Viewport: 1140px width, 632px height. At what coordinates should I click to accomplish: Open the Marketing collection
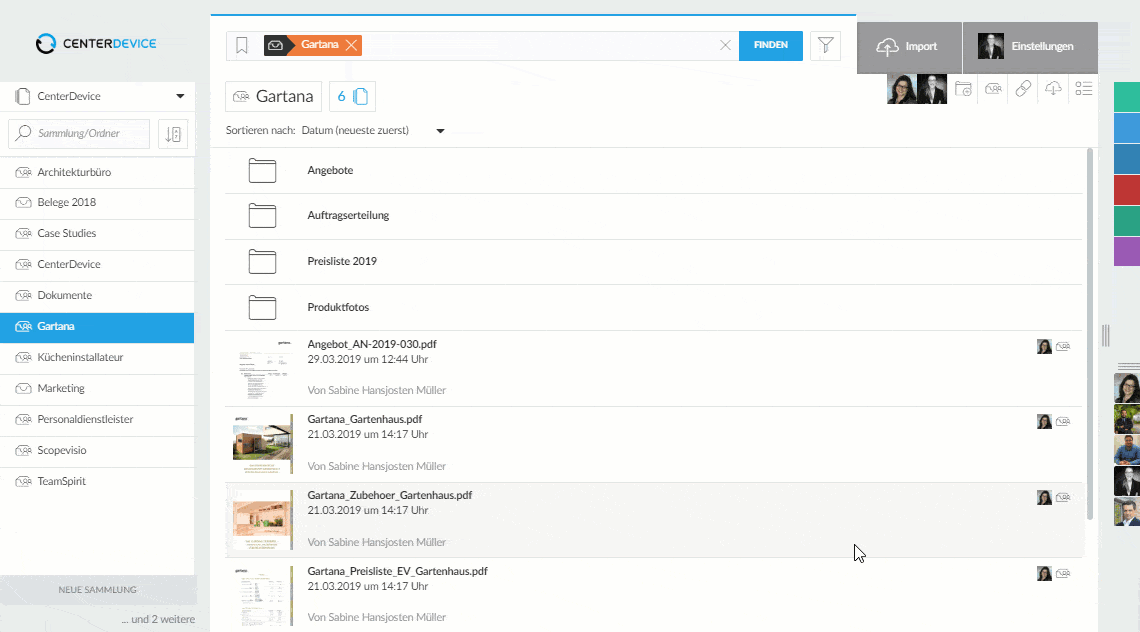coord(97,389)
